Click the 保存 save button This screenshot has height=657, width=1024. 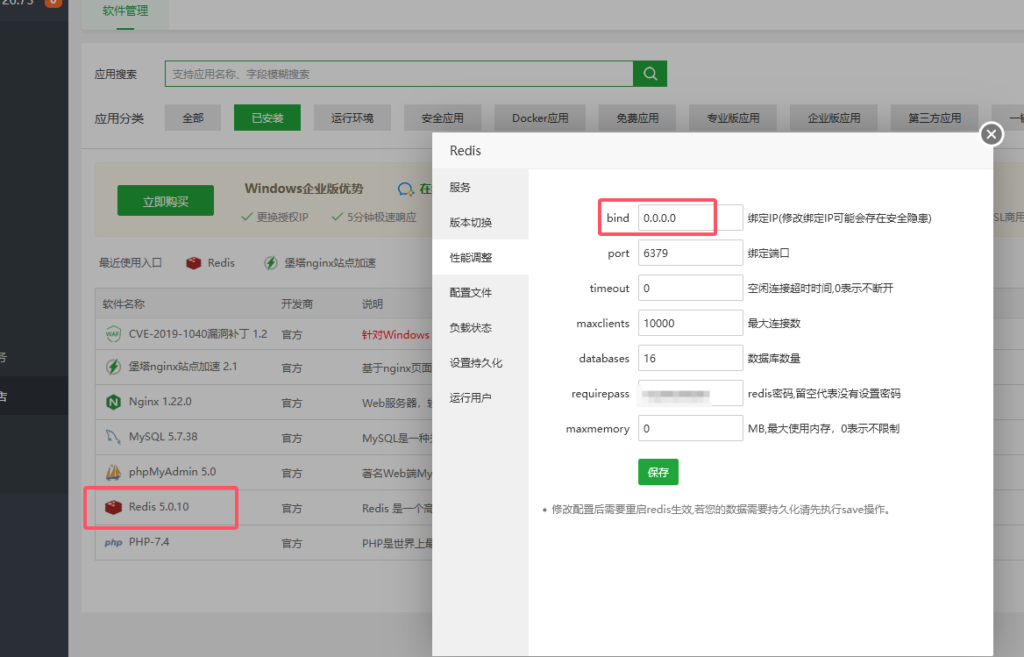658,472
